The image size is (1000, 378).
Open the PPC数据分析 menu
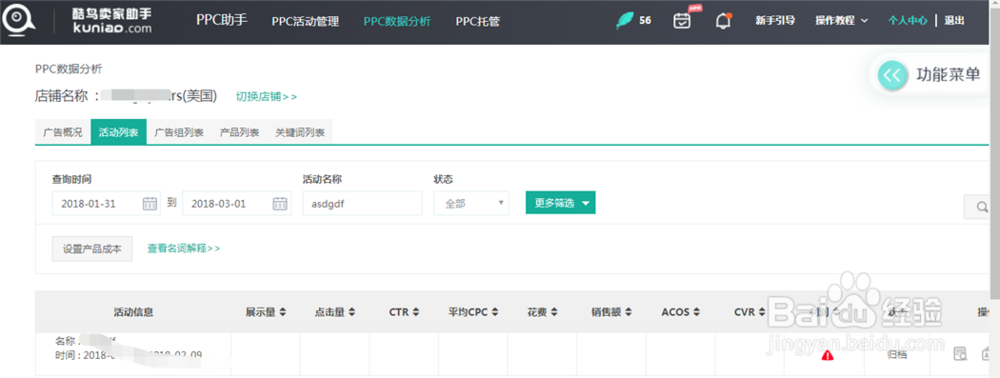click(397, 21)
